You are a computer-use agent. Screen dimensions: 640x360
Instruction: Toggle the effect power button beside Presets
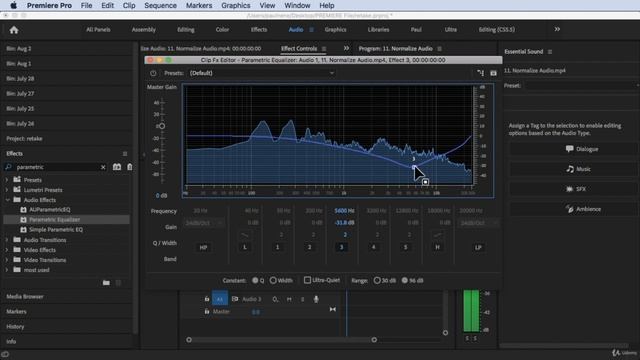(x=153, y=73)
